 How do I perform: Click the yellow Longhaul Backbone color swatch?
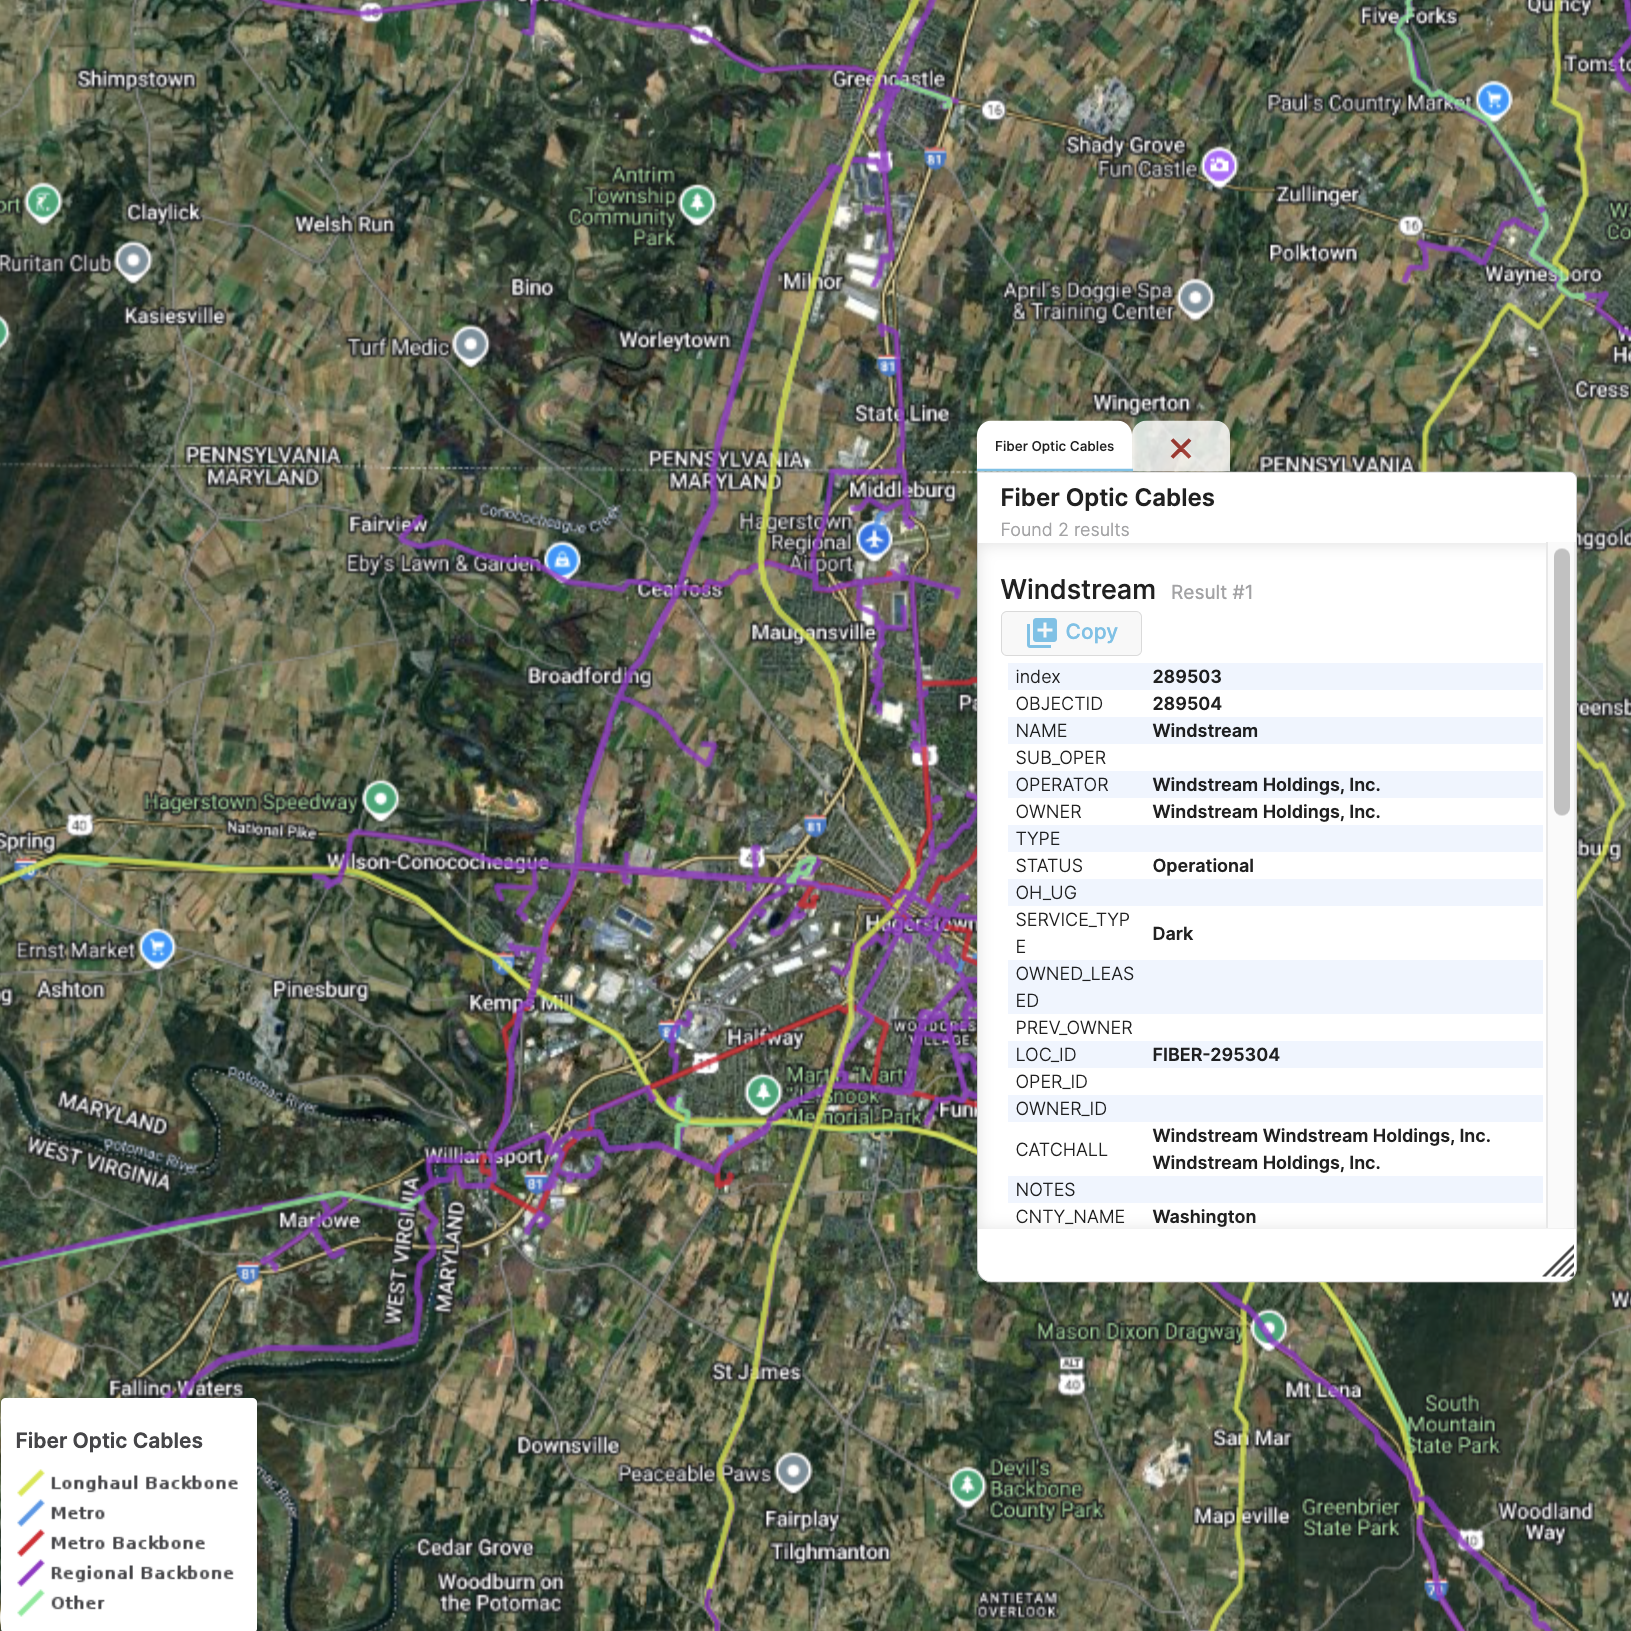coord(32,1483)
